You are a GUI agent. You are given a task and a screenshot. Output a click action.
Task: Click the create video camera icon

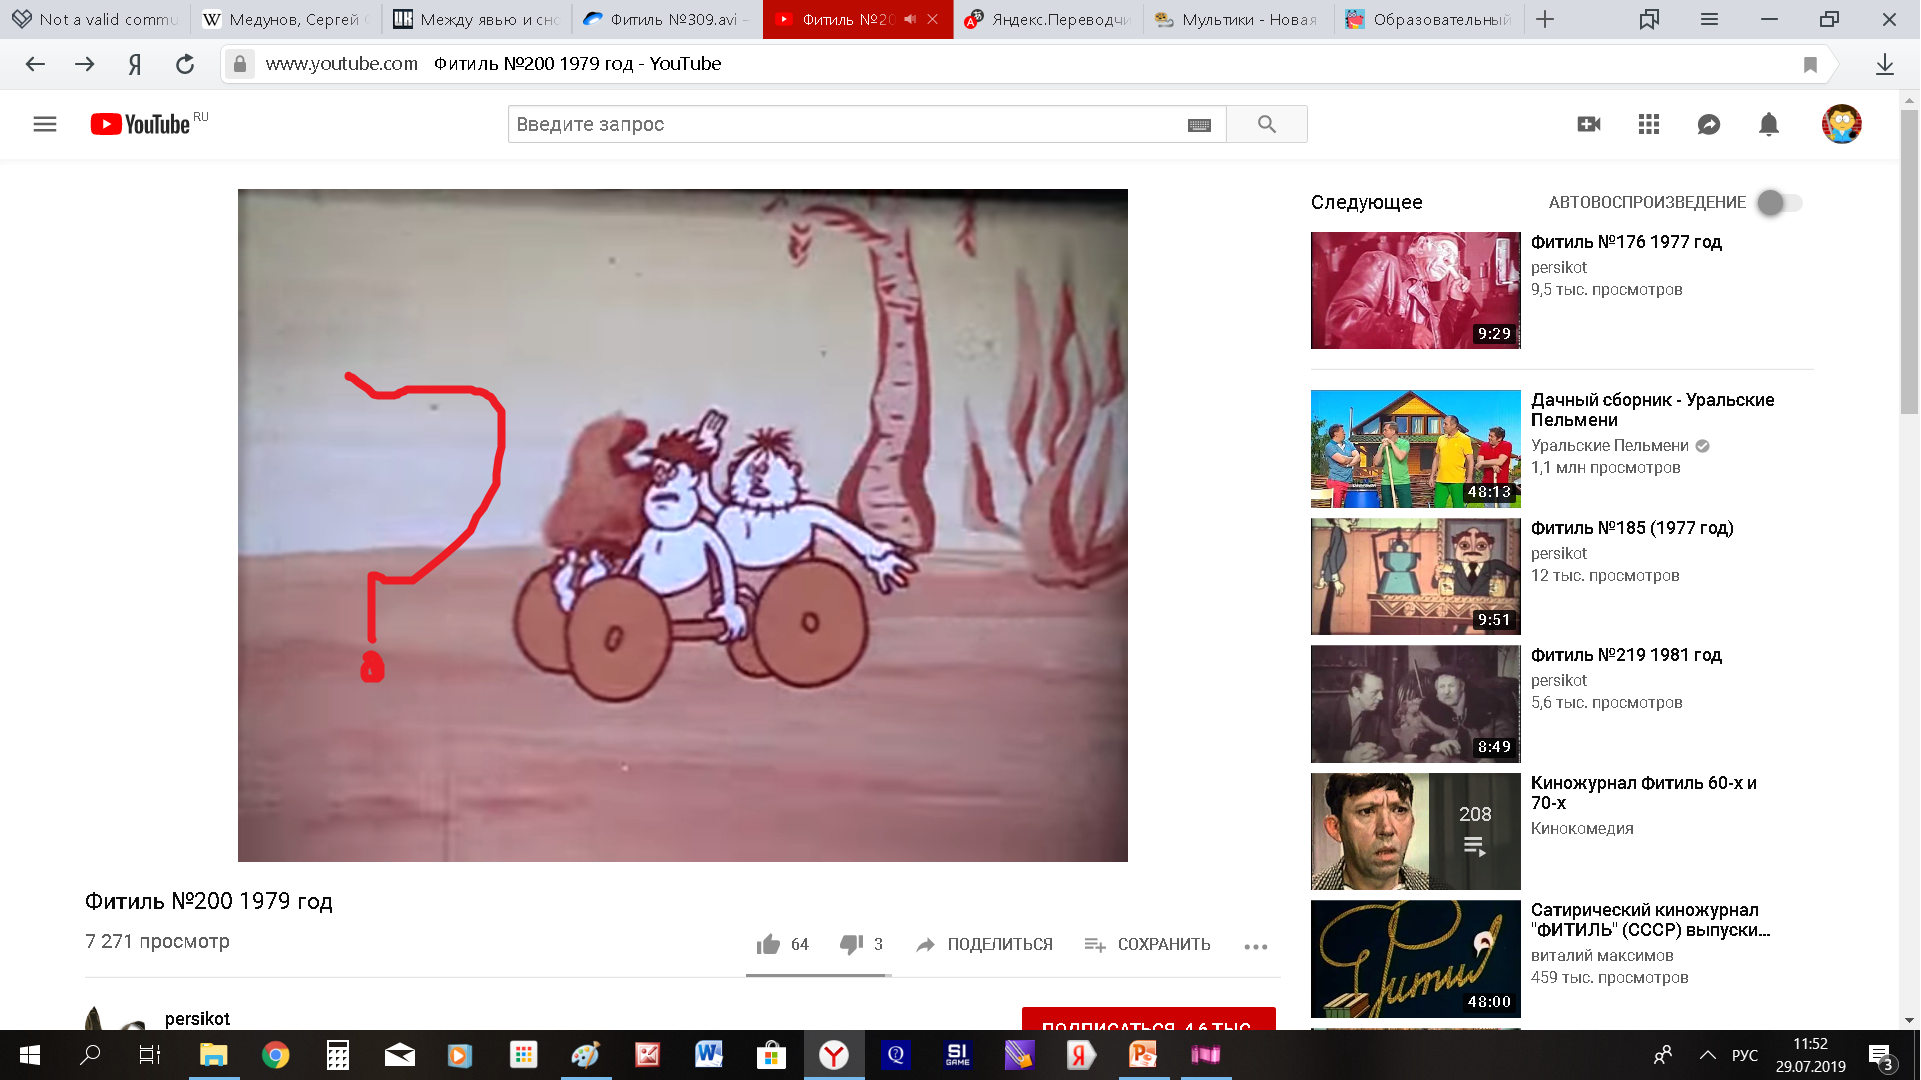point(1588,124)
